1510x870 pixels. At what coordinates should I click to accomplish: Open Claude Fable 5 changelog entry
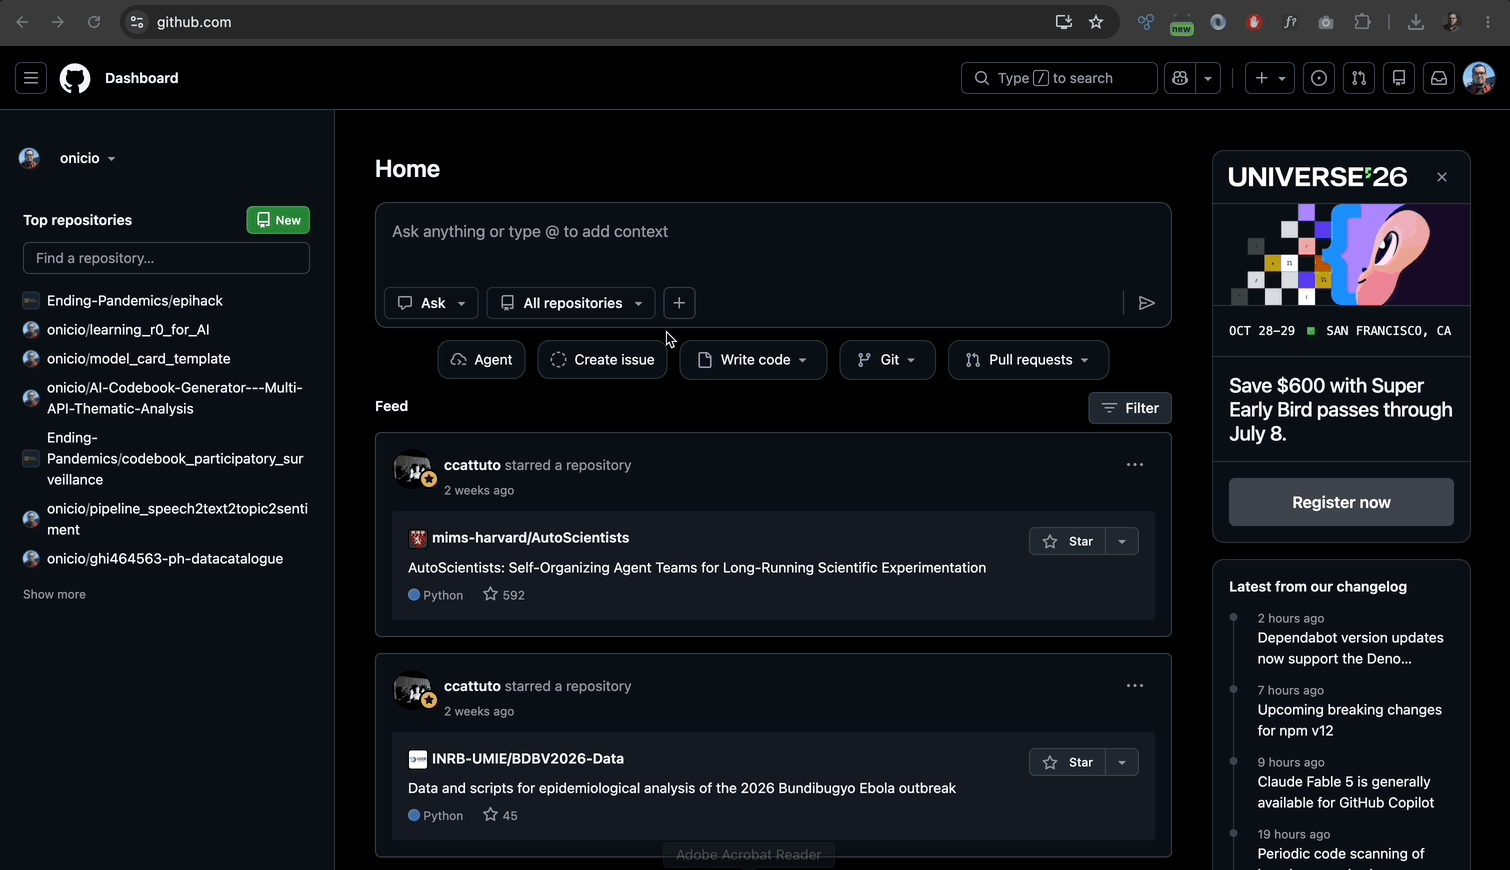coord(1345,792)
